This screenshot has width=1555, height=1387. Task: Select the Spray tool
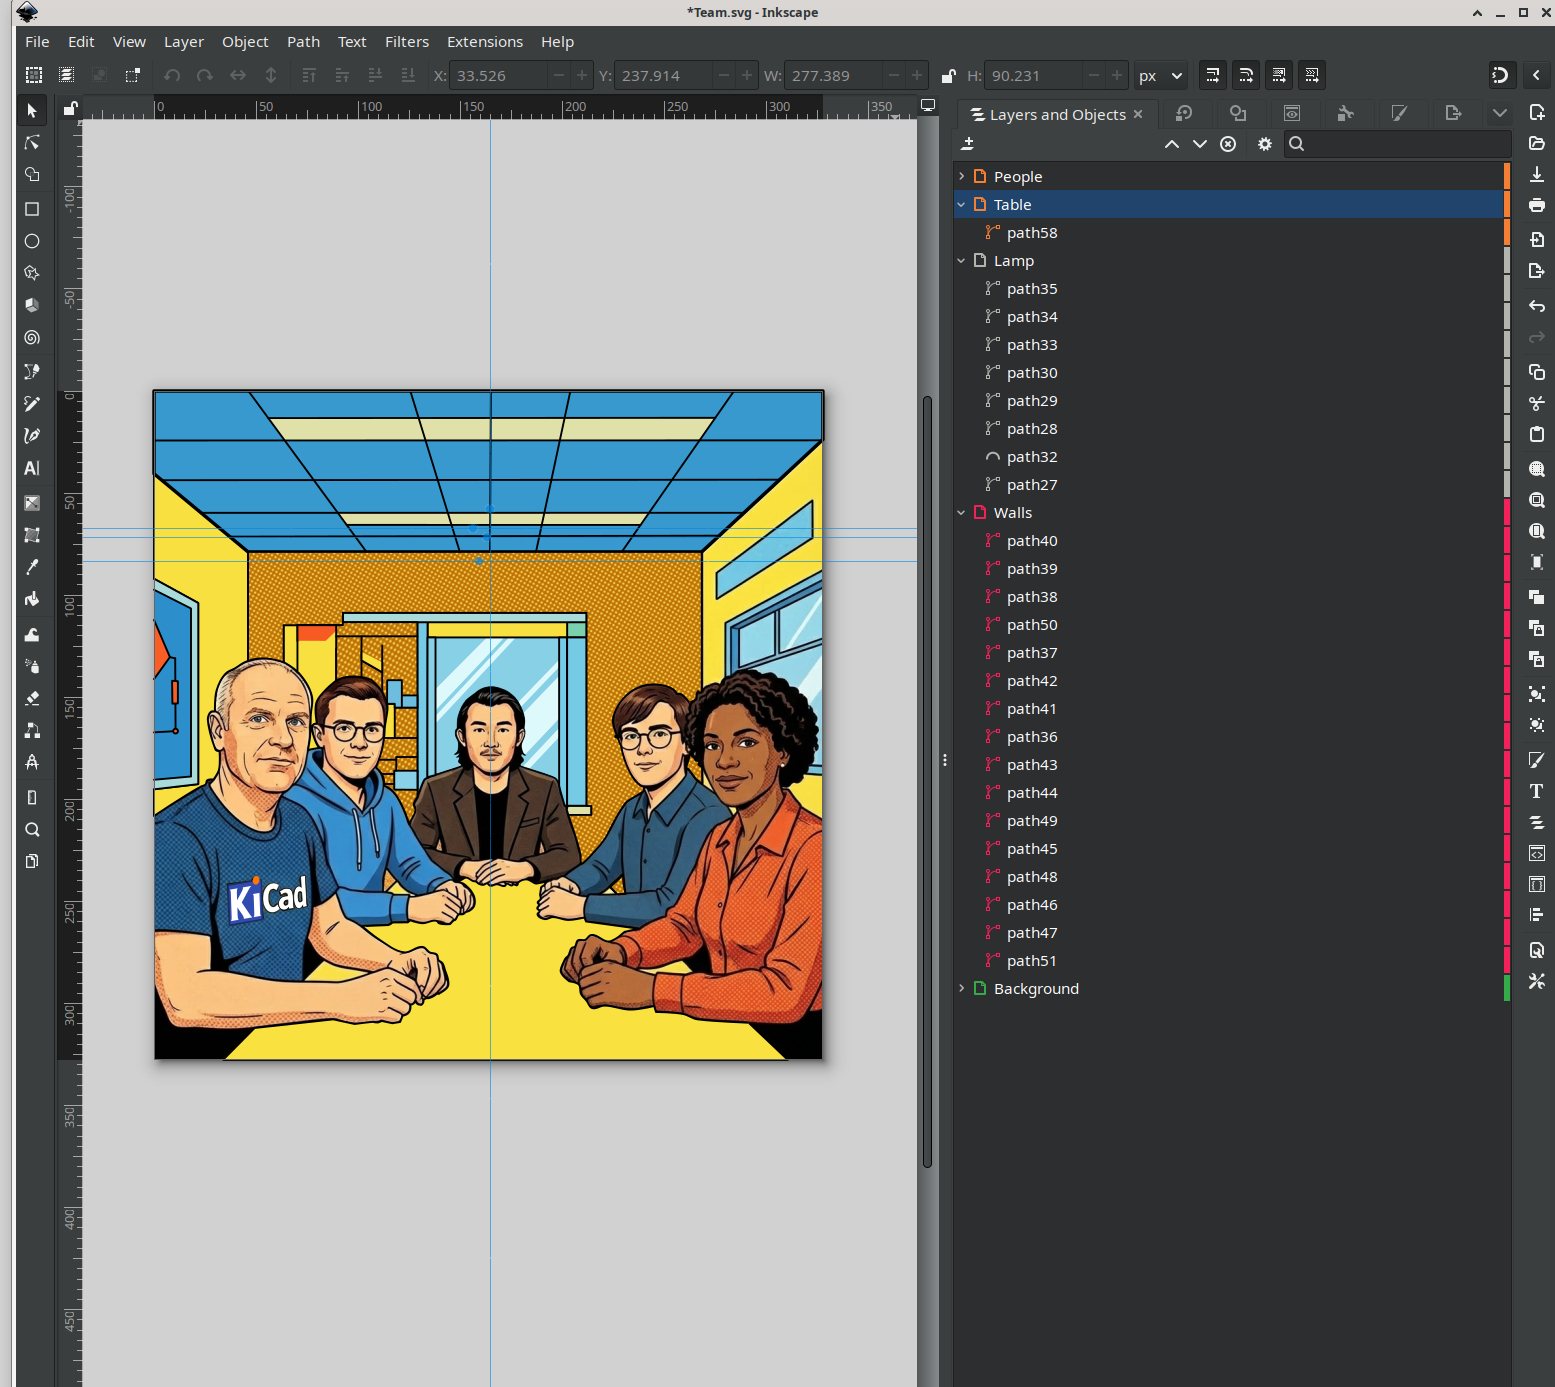pyautogui.click(x=32, y=666)
